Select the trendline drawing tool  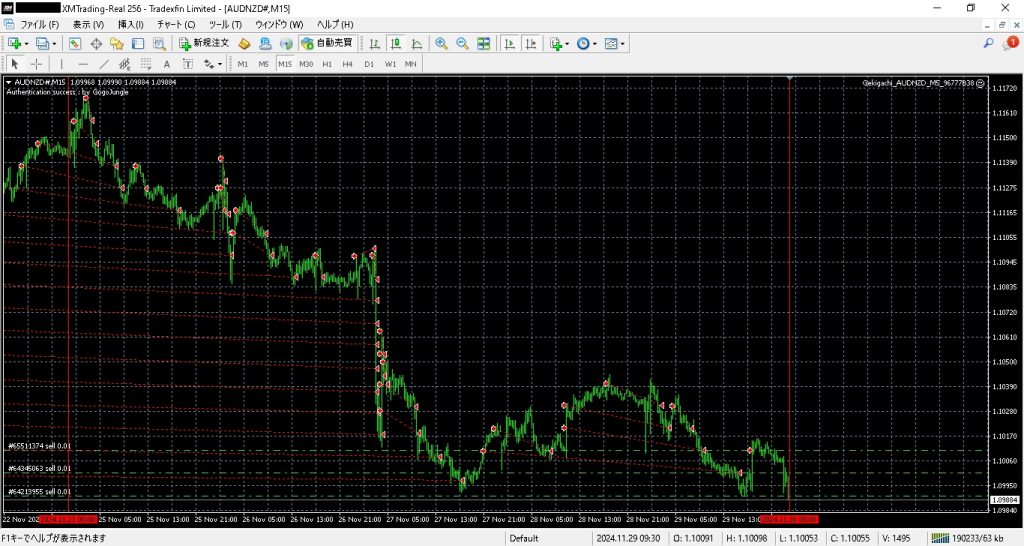coord(103,64)
